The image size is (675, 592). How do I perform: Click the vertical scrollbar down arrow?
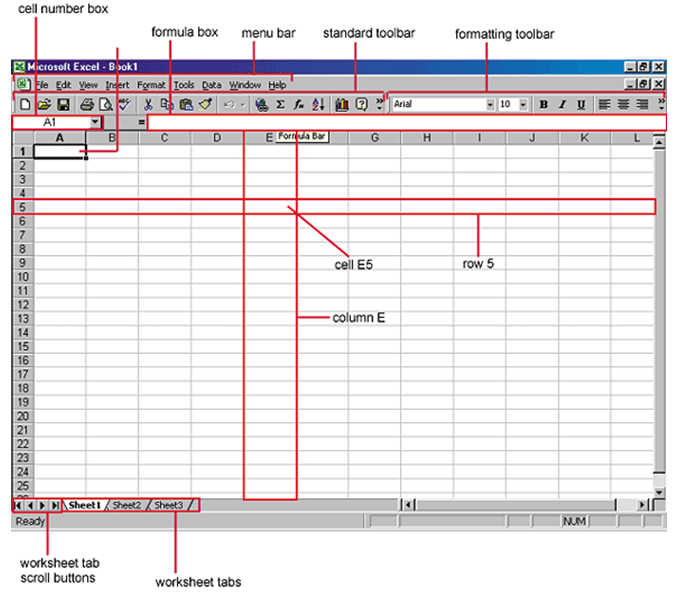pos(659,493)
